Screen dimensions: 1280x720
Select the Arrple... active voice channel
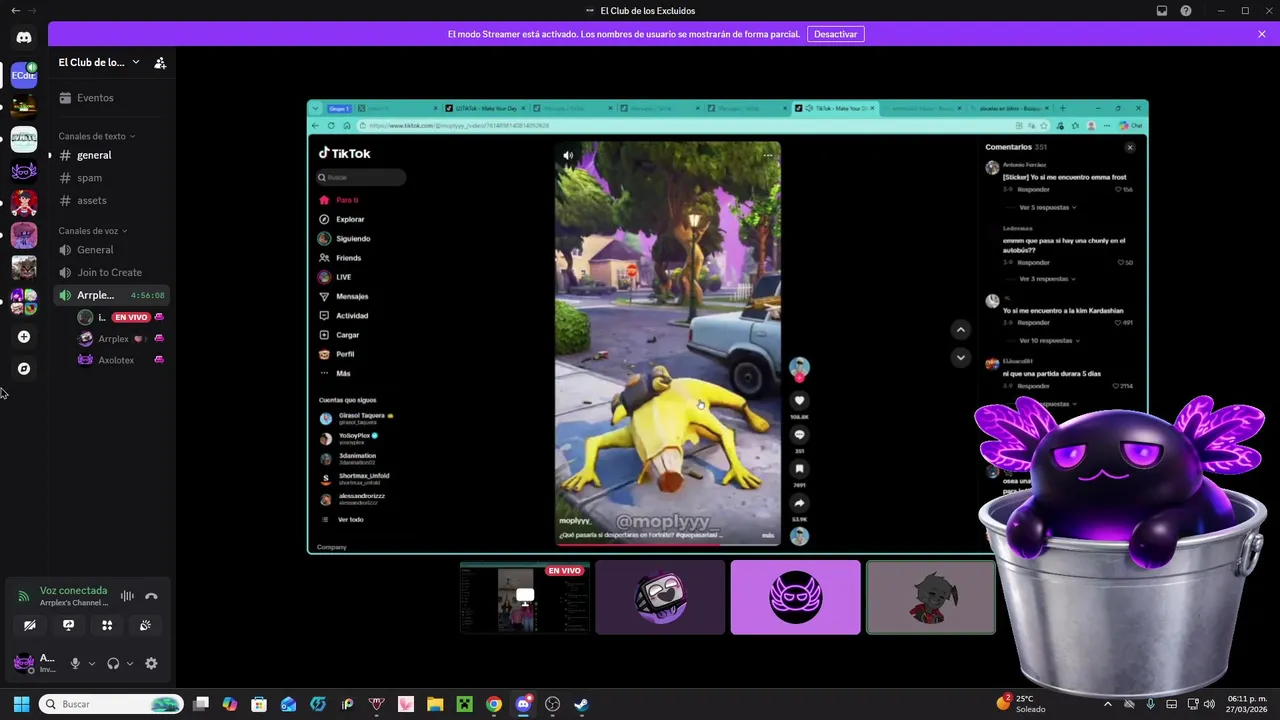pos(112,295)
